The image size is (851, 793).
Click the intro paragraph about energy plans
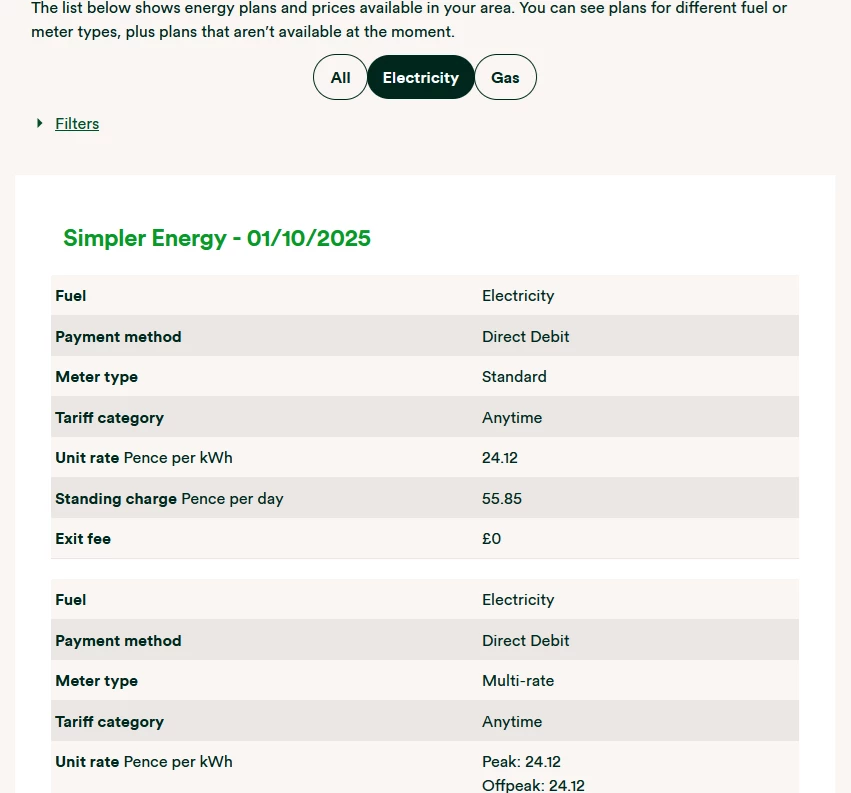click(x=409, y=20)
